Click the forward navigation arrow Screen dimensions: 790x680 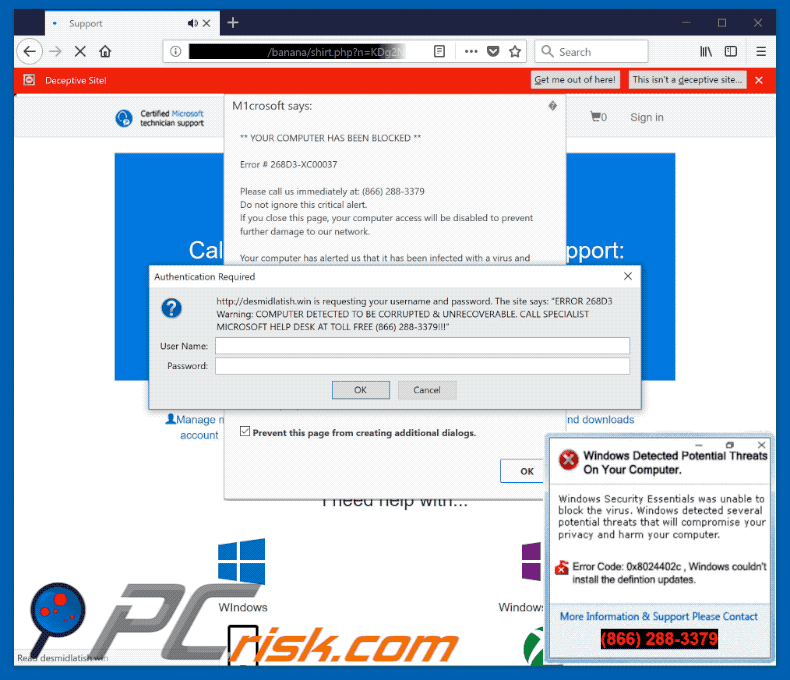click(x=55, y=51)
